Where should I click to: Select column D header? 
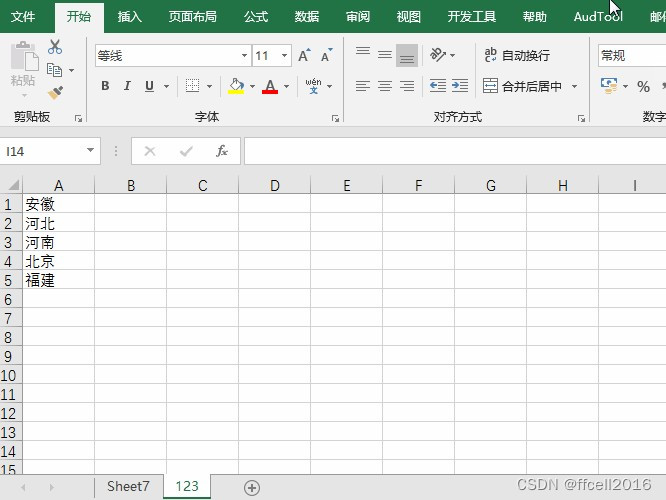(x=274, y=186)
